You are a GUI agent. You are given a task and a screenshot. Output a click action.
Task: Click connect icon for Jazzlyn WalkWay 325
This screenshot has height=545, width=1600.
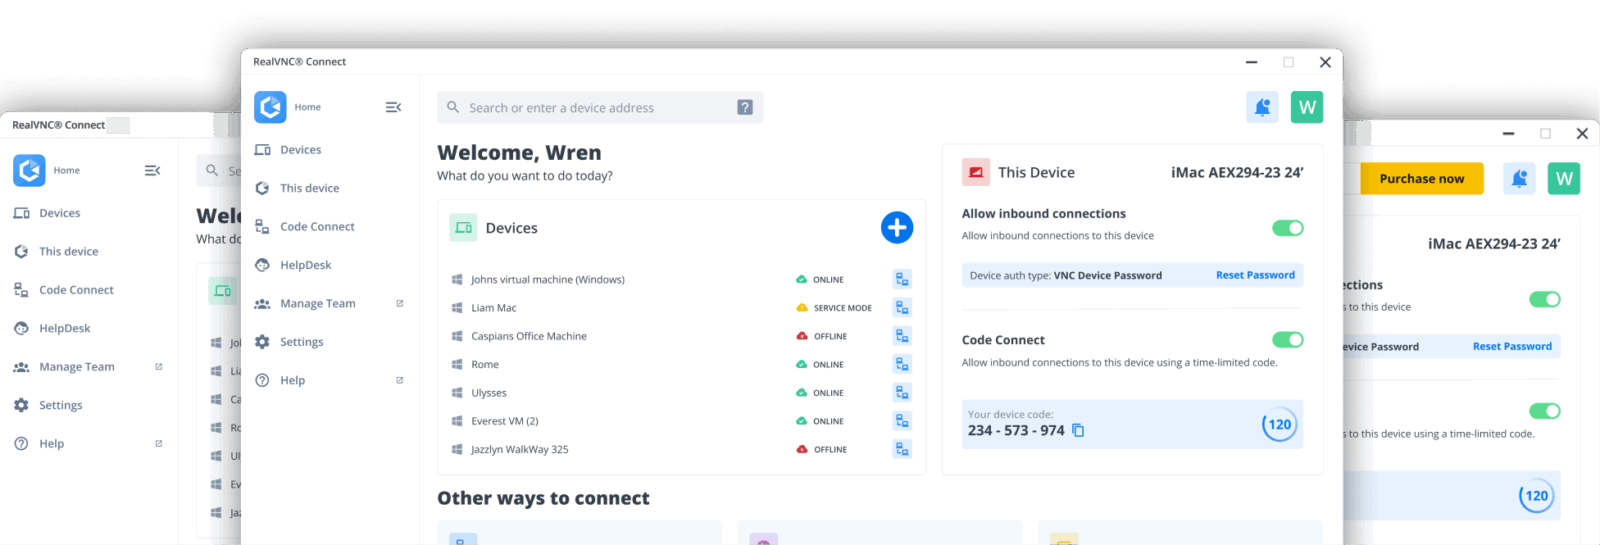pos(902,450)
